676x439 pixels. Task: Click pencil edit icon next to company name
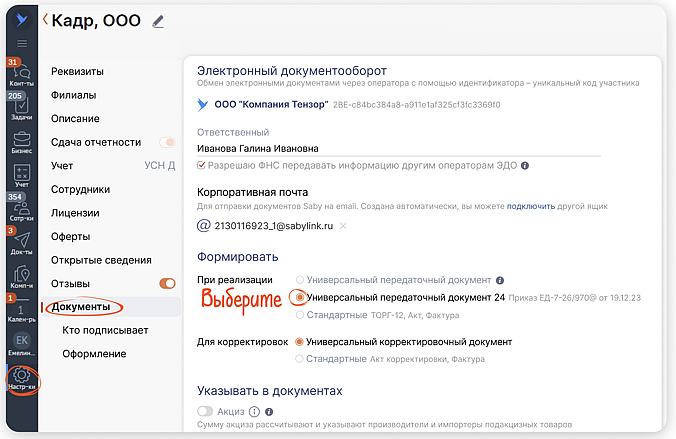click(157, 21)
